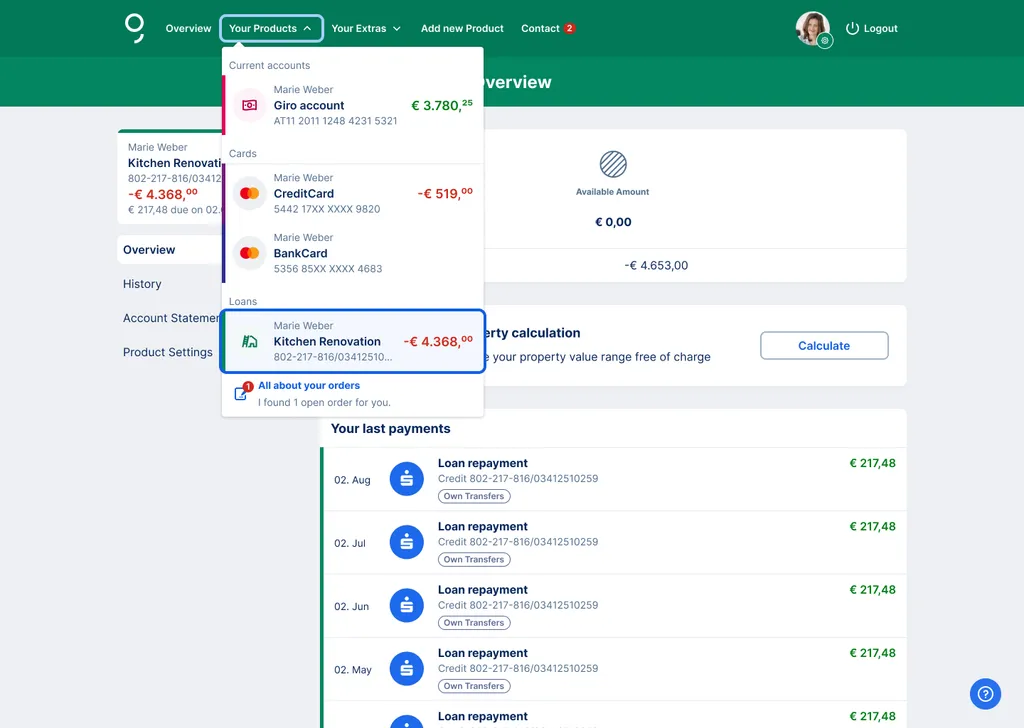This screenshot has height=728, width=1024.
Task: Click the CreditCard Mastercard icon
Action: point(248,193)
